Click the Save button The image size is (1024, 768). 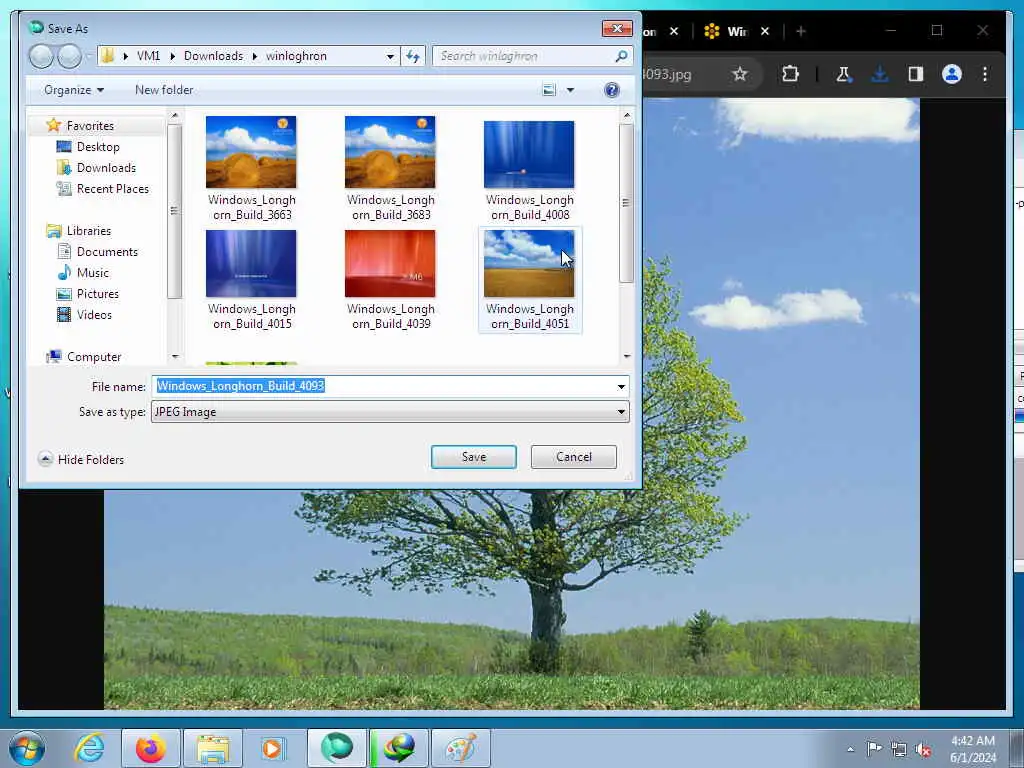pos(473,456)
